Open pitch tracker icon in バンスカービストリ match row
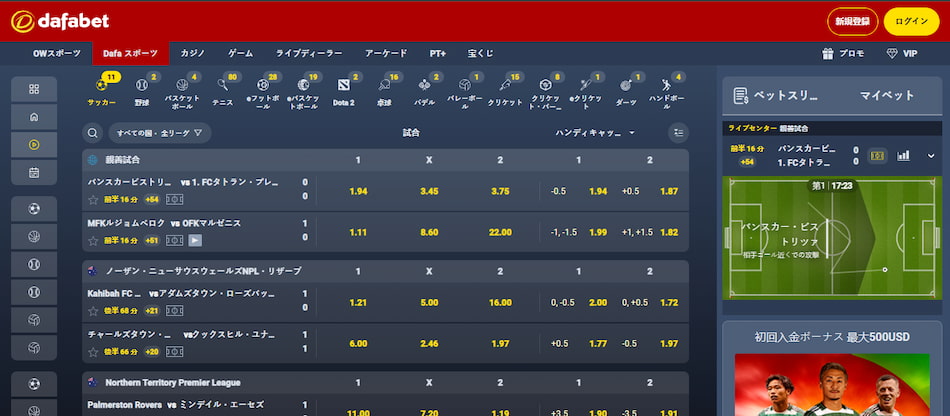The width and height of the screenshot is (950, 416). pos(174,199)
